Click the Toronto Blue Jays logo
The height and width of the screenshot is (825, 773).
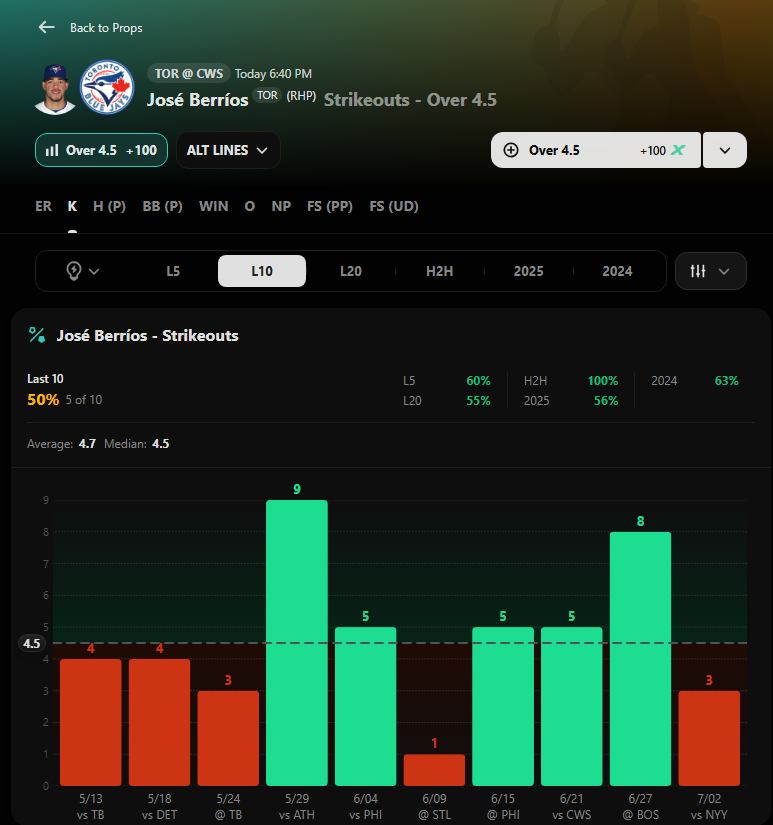107,87
